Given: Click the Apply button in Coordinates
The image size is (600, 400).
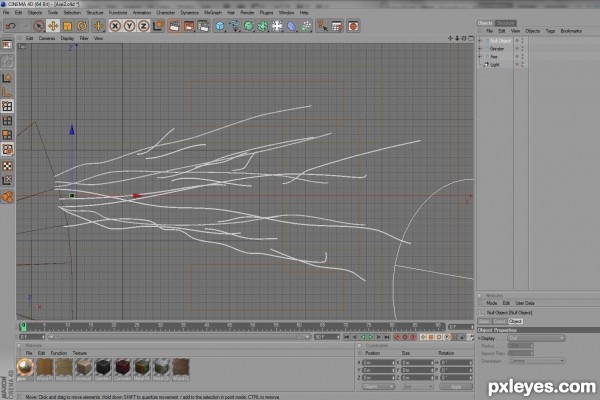Looking at the screenshot, I should (456, 387).
